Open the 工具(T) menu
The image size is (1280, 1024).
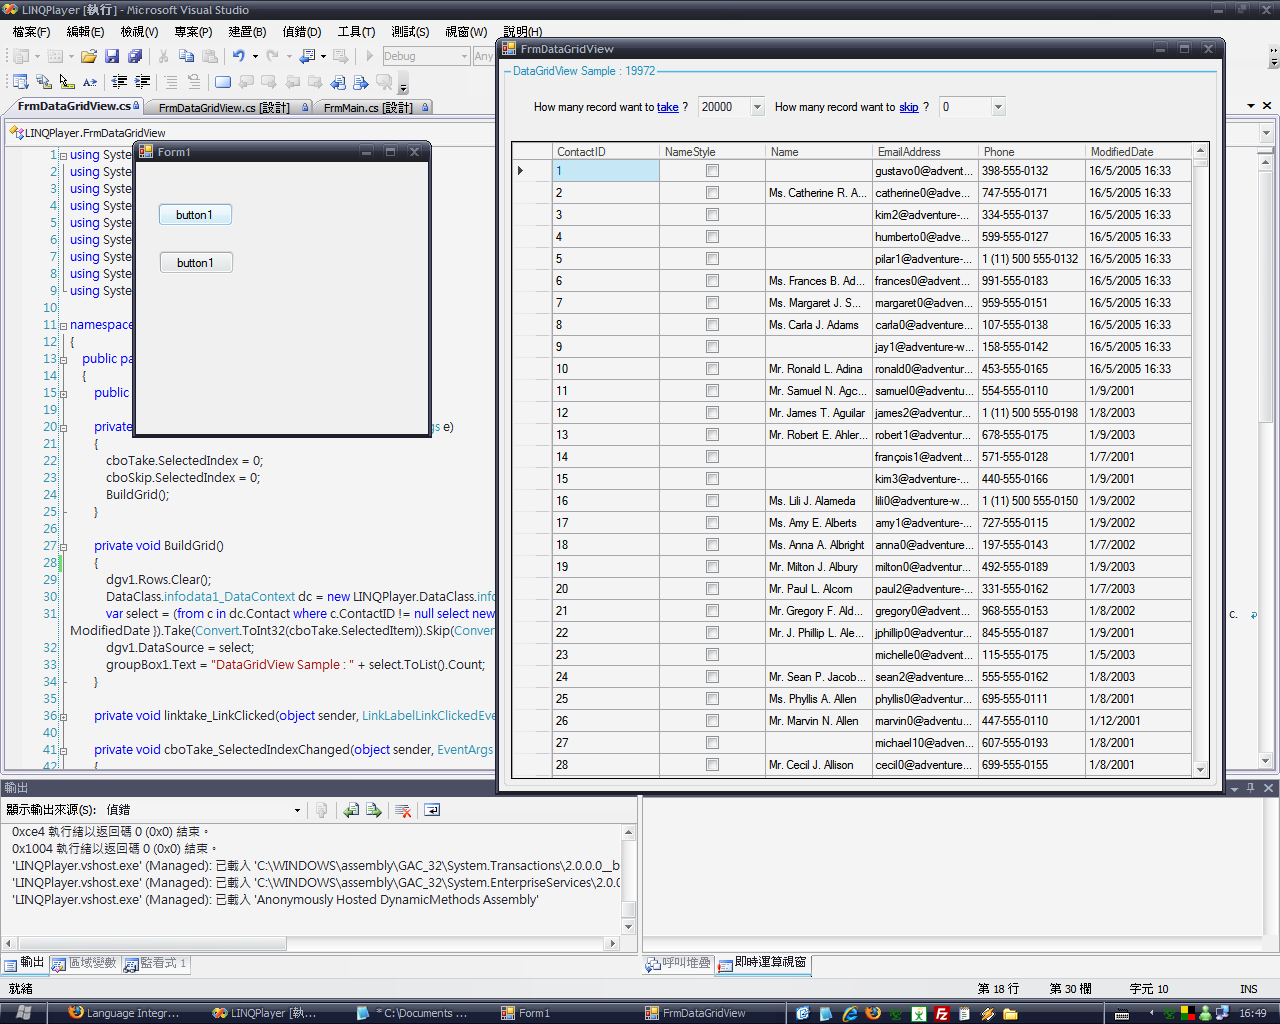[x=356, y=32]
